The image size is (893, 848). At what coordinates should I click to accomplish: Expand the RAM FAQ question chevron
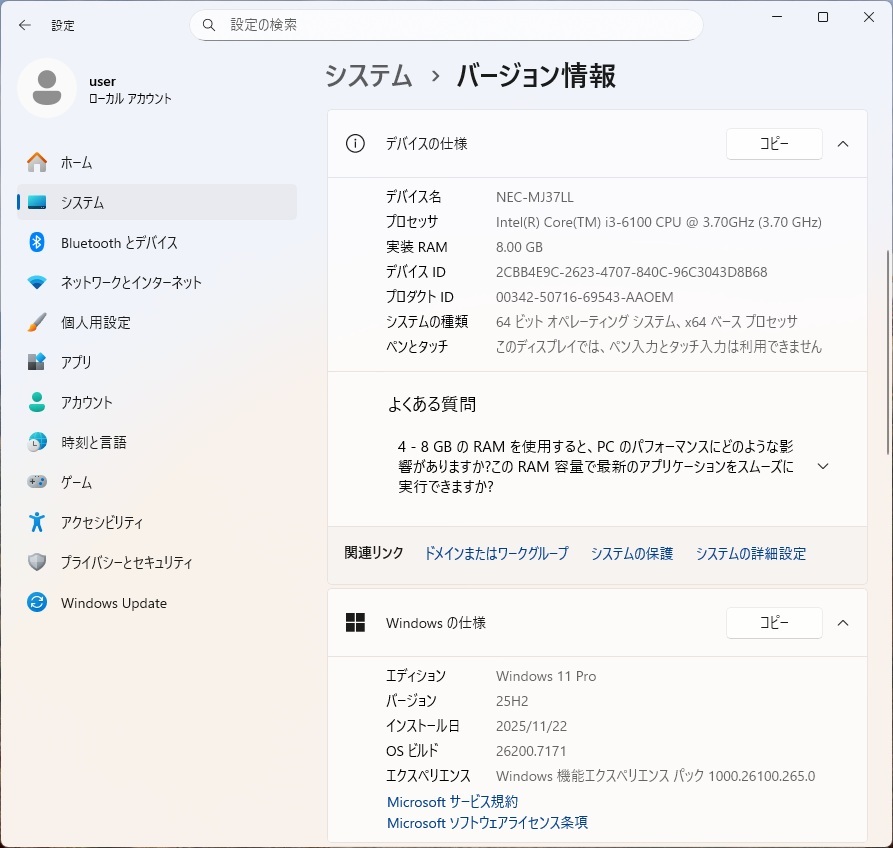pyautogui.click(x=823, y=466)
